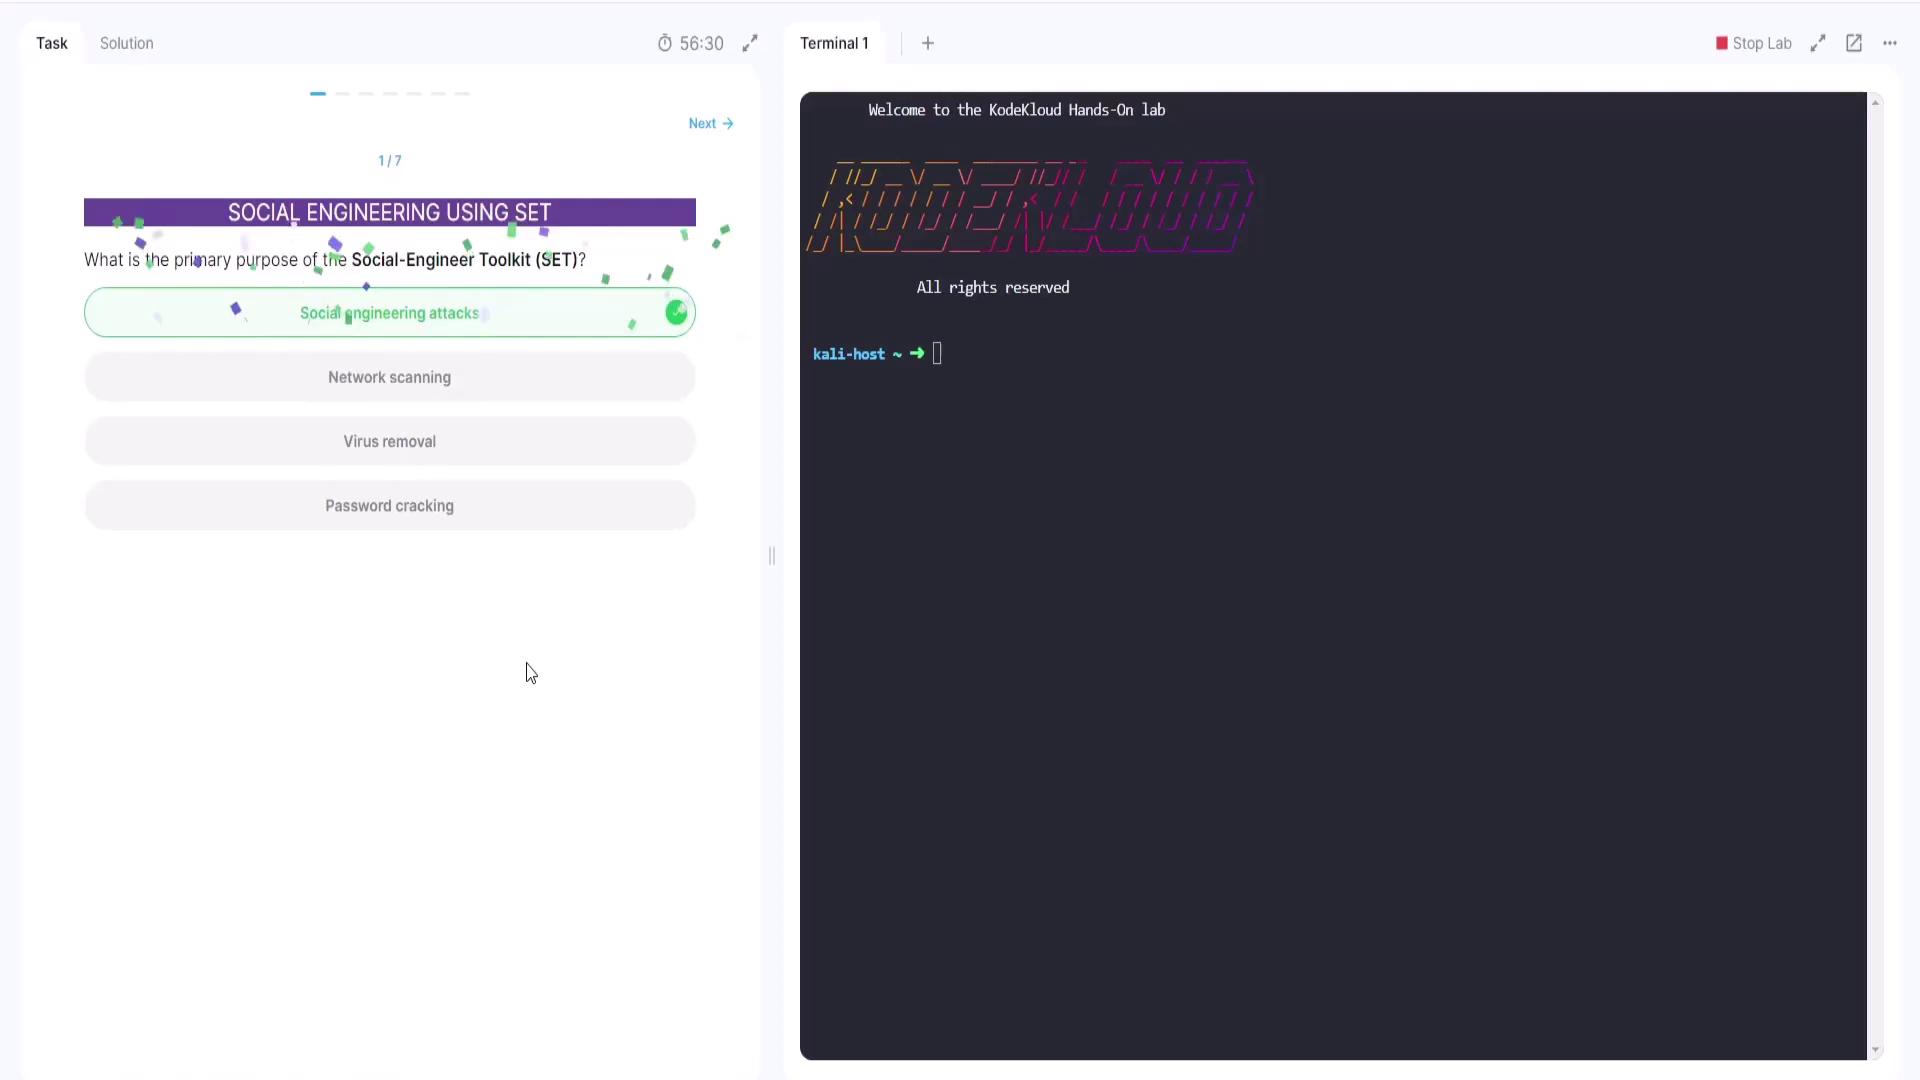Switch to the Solution tab
This screenshot has height=1080, width=1920.
126,43
